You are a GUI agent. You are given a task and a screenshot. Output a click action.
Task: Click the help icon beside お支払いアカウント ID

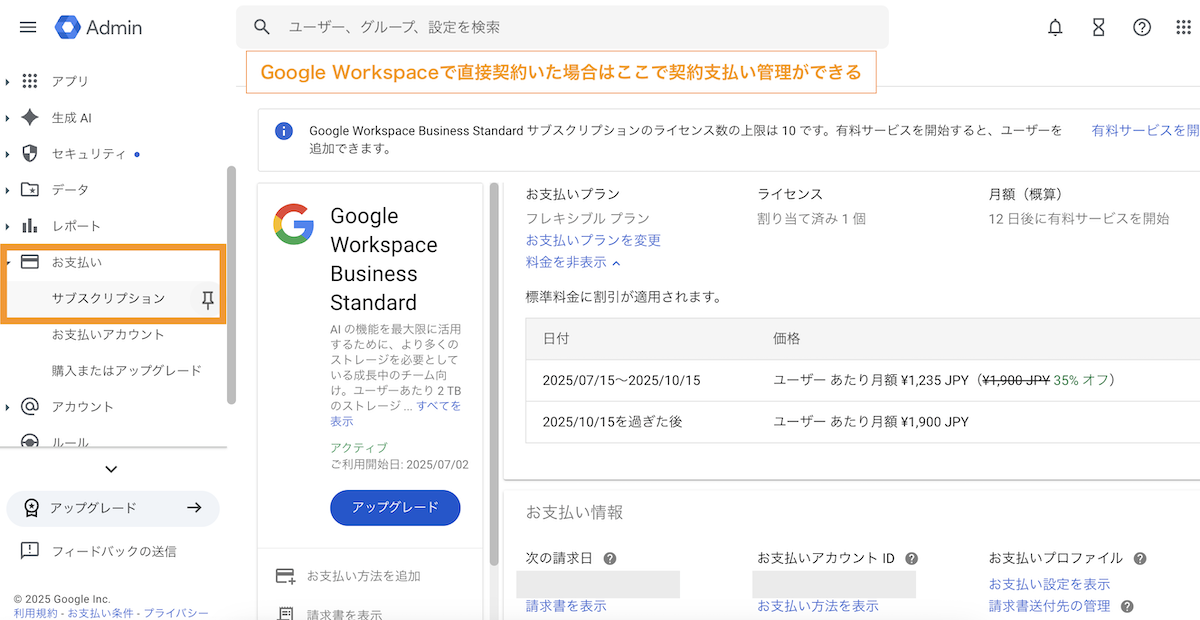pos(911,559)
